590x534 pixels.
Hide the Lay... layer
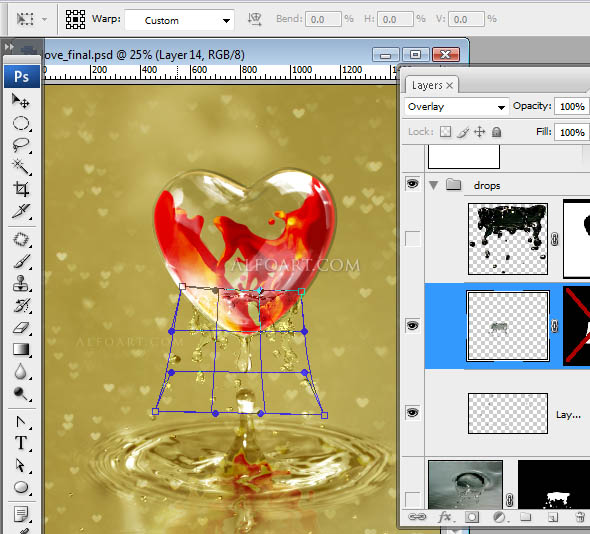412,412
